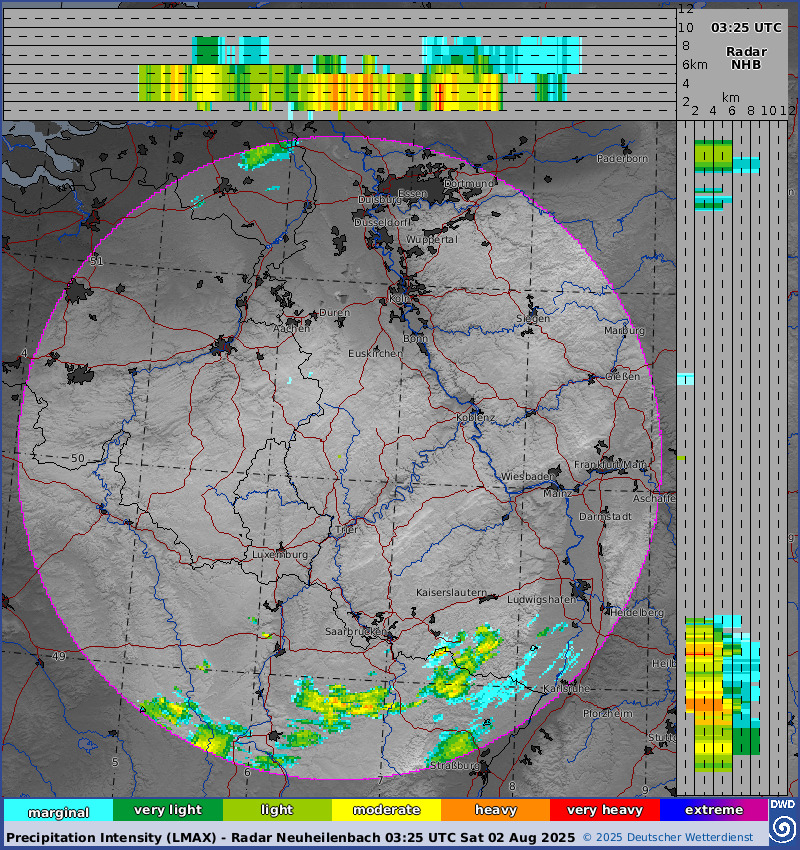The height and width of the screenshot is (850, 800).
Task: Click the Mainz city label
Action: [x=557, y=493]
